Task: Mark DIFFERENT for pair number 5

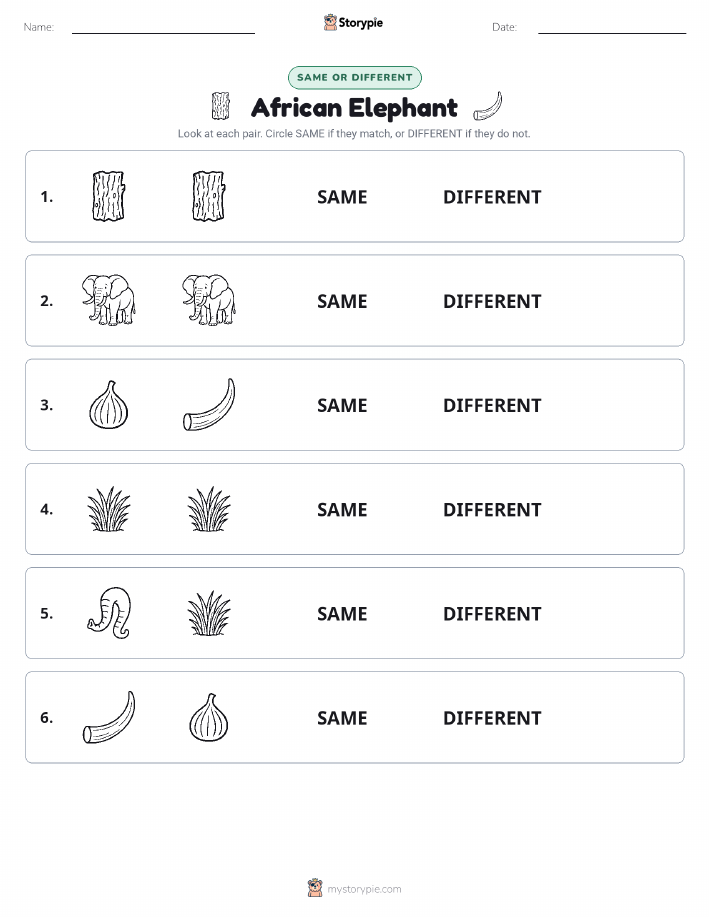Action: click(492, 613)
